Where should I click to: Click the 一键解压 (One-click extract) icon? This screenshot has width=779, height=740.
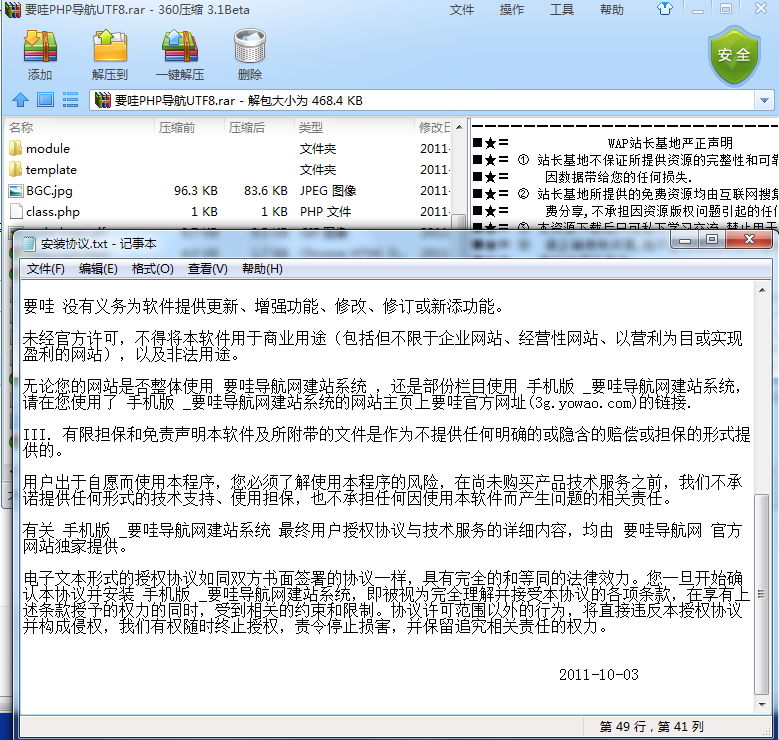point(180,53)
